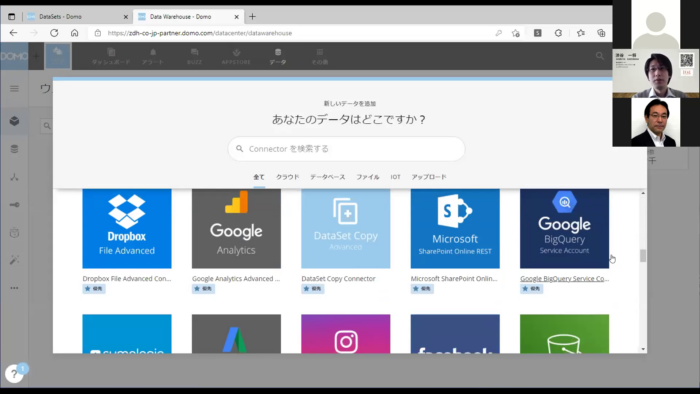Image resolution: width=700 pixels, height=394 pixels.
Task: Open the アラート nav item
Action: point(153,57)
